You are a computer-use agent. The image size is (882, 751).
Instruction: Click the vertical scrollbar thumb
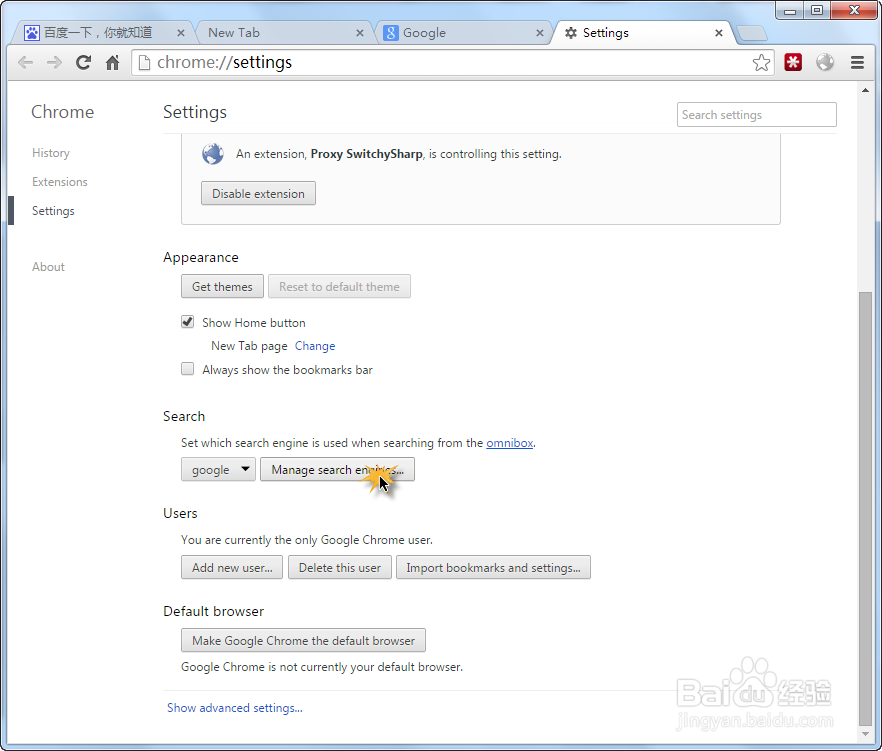(x=865, y=509)
